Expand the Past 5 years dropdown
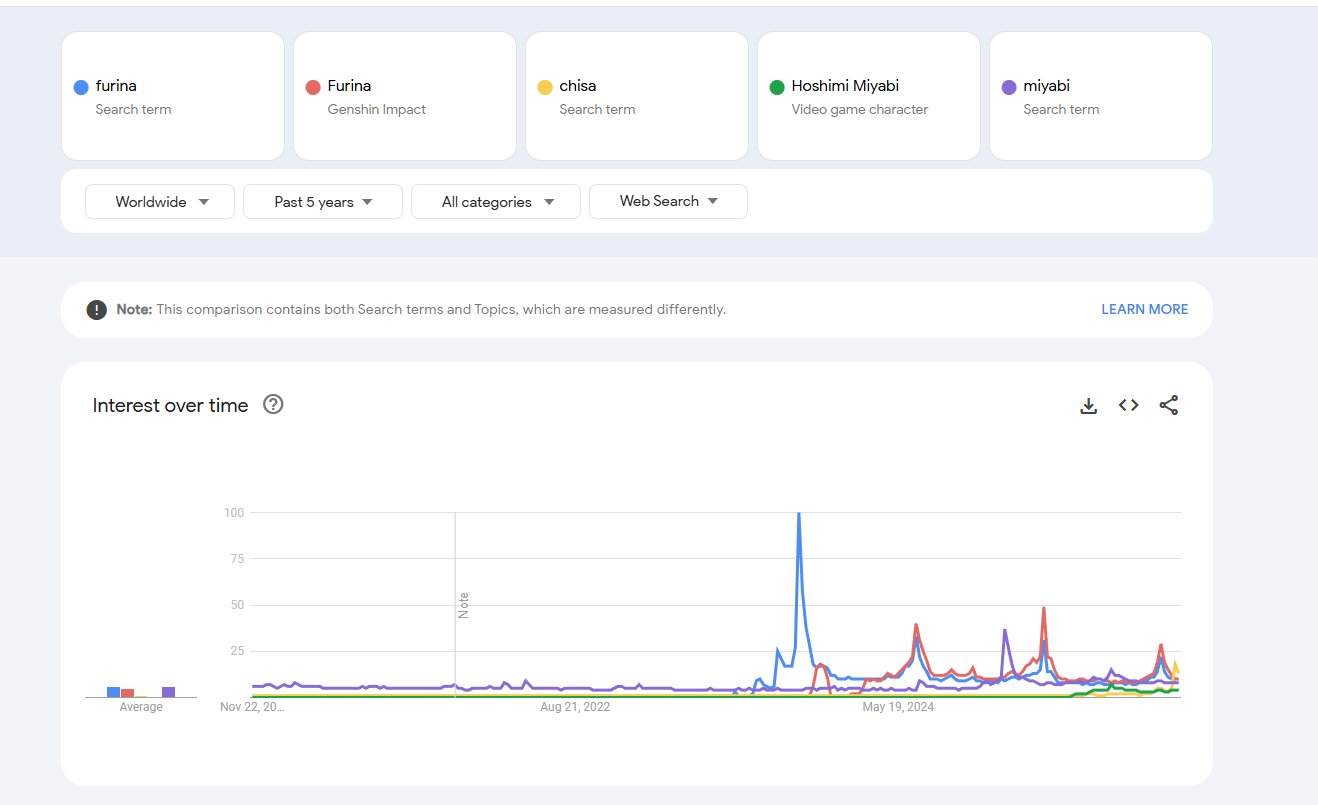The width and height of the screenshot is (1318, 805). (323, 202)
